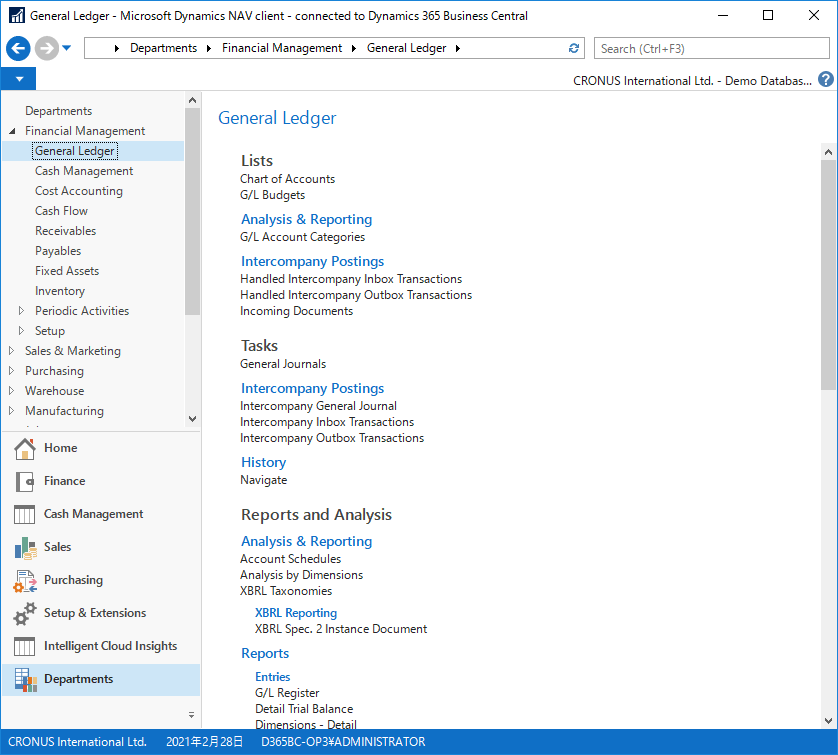
Task: Click the Search (Ctrl+F3) box
Action: [x=711, y=49]
